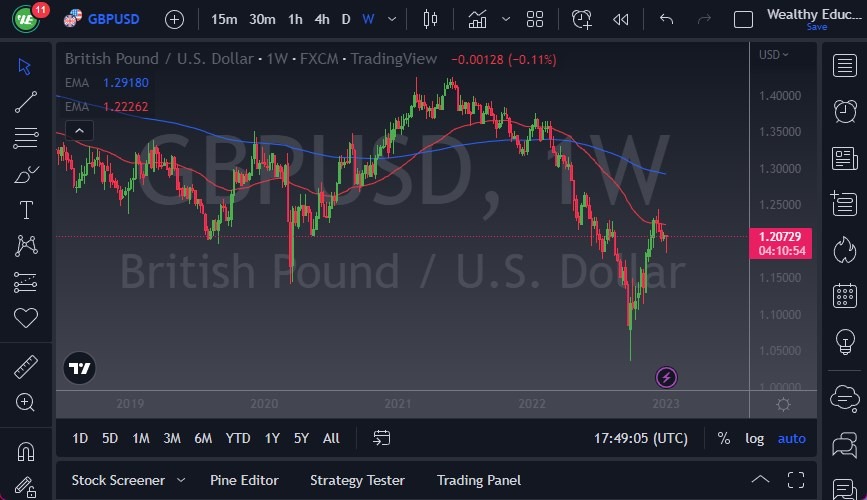Toggle percent scale

click(723, 438)
